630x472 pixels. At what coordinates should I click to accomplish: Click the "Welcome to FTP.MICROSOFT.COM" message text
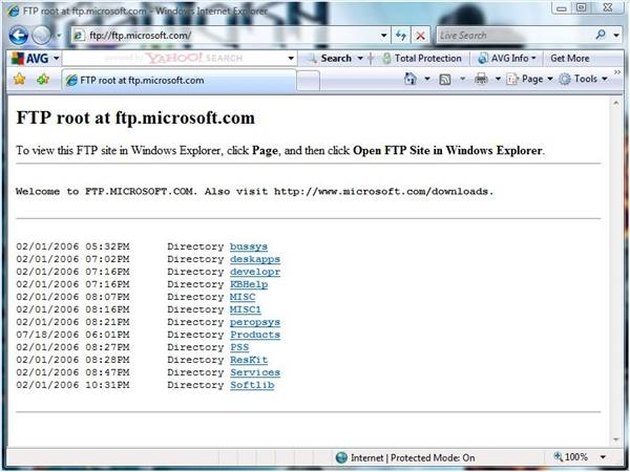106,191
